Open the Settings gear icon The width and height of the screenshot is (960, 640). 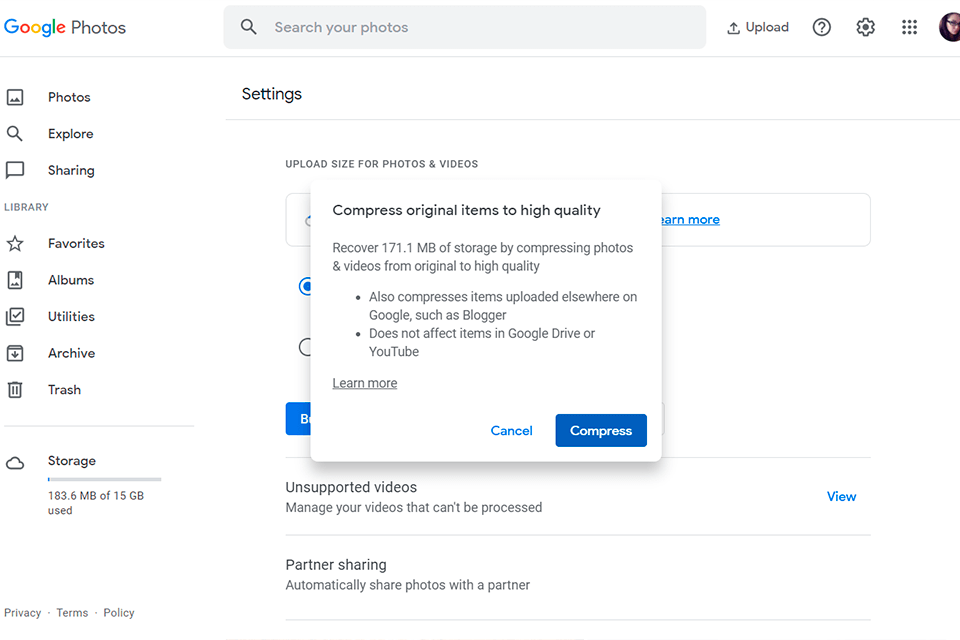click(x=866, y=27)
